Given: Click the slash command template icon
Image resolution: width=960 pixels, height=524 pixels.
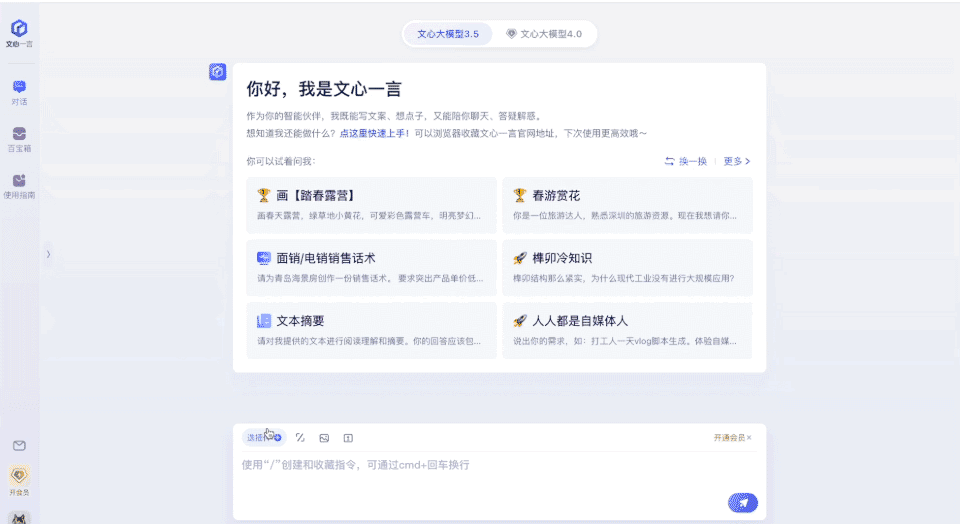Looking at the screenshot, I should click(x=300, y=438).
